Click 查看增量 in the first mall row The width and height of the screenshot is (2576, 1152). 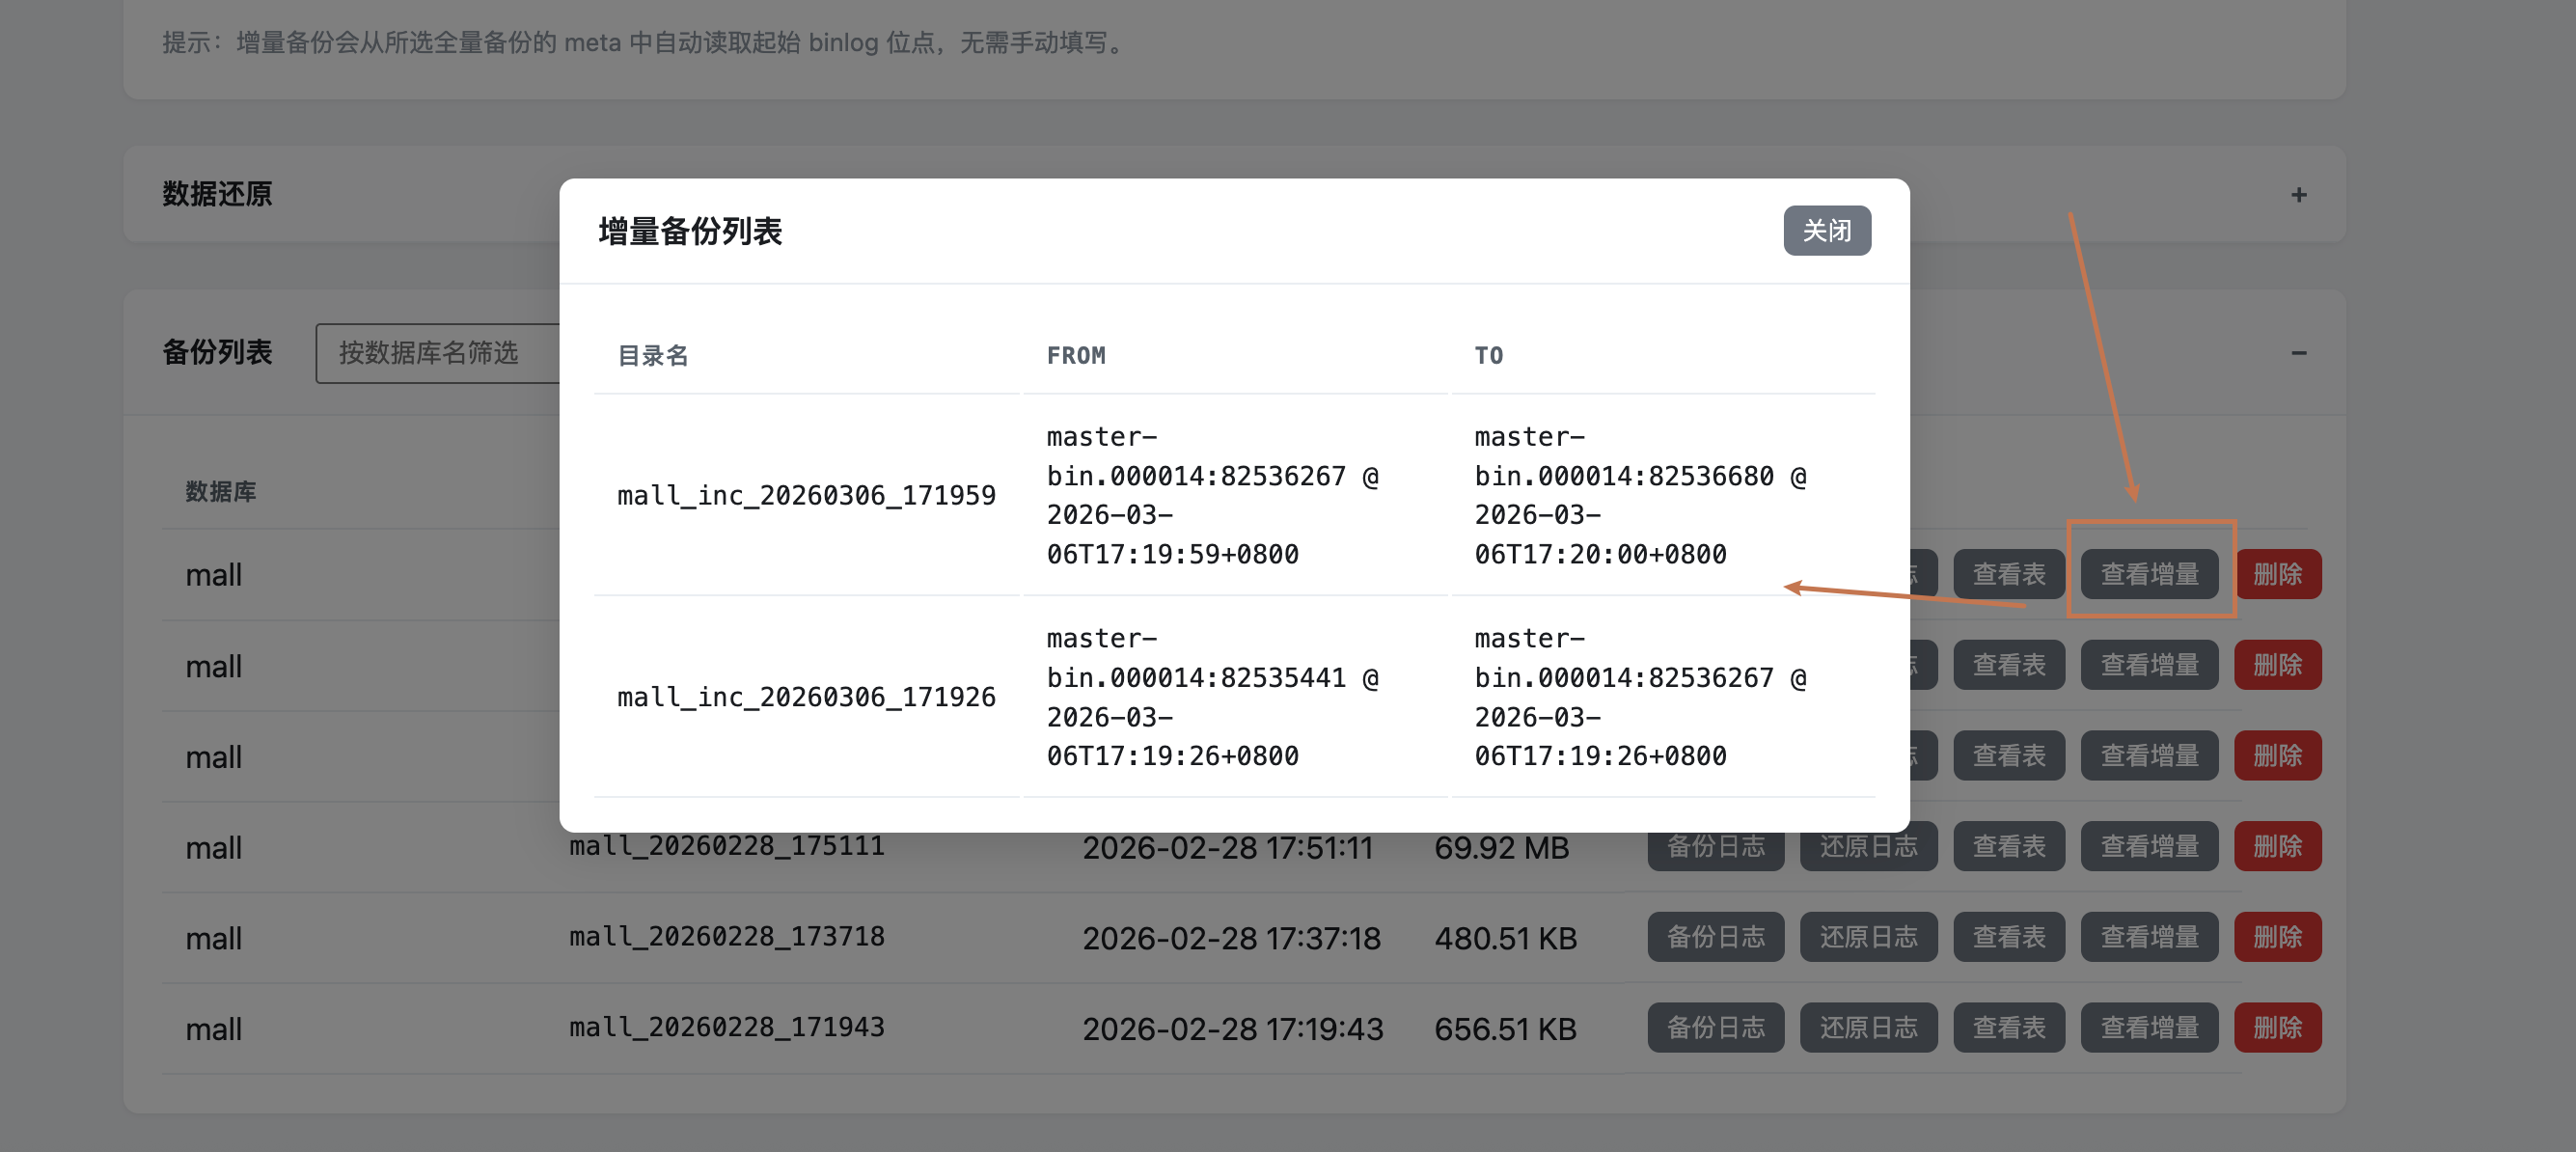(2149, 574)
